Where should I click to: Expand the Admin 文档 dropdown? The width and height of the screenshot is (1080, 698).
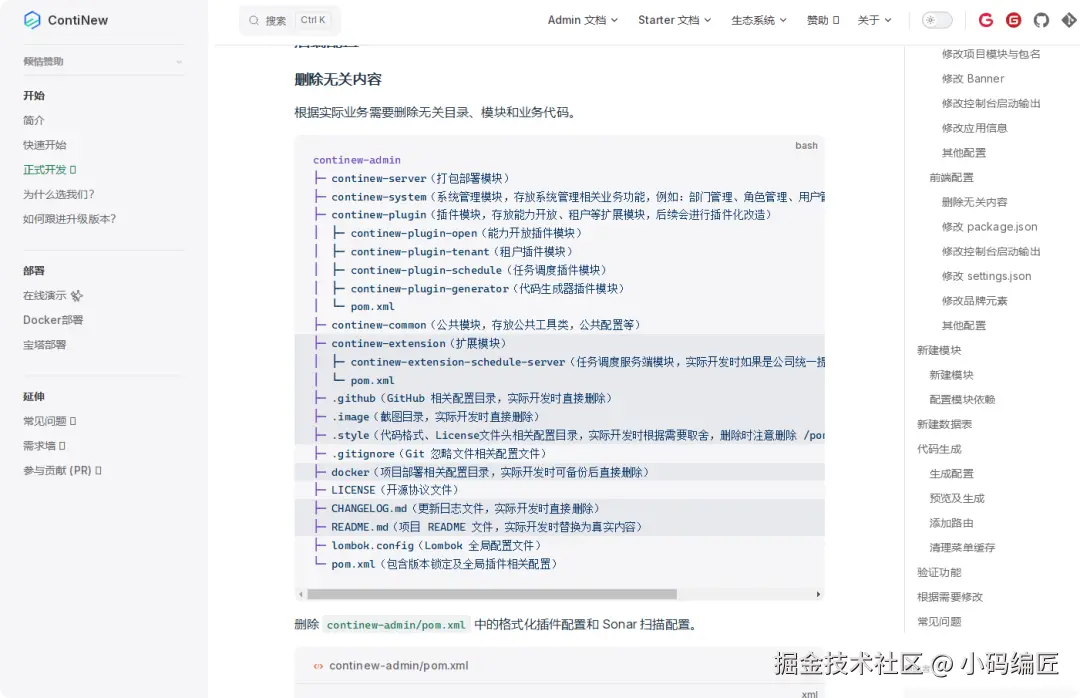[x=583, y=20]
